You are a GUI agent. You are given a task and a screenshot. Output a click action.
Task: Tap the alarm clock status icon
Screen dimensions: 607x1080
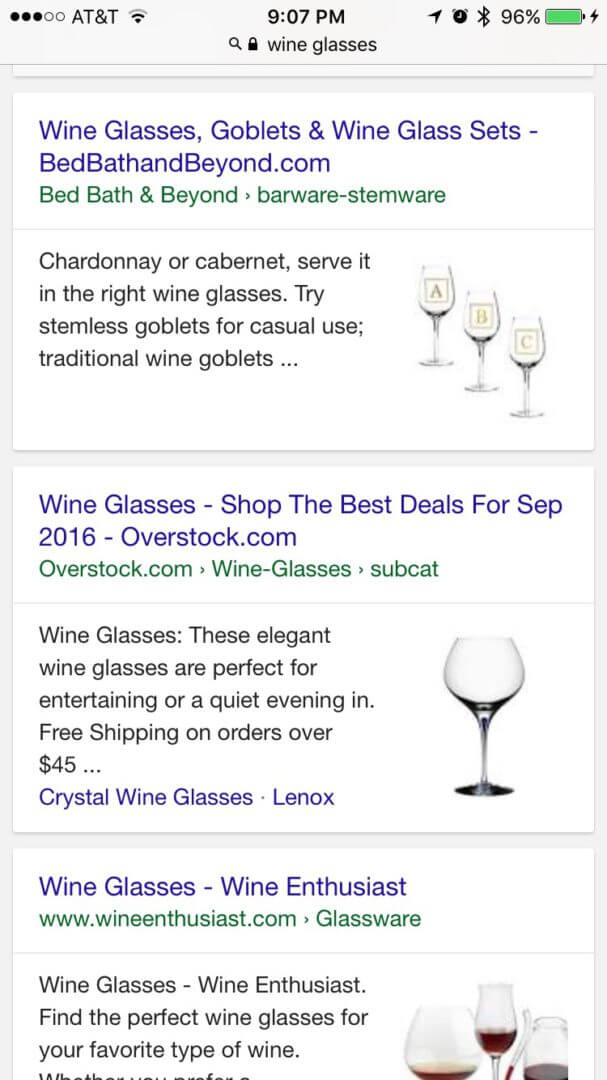(459, 16)
